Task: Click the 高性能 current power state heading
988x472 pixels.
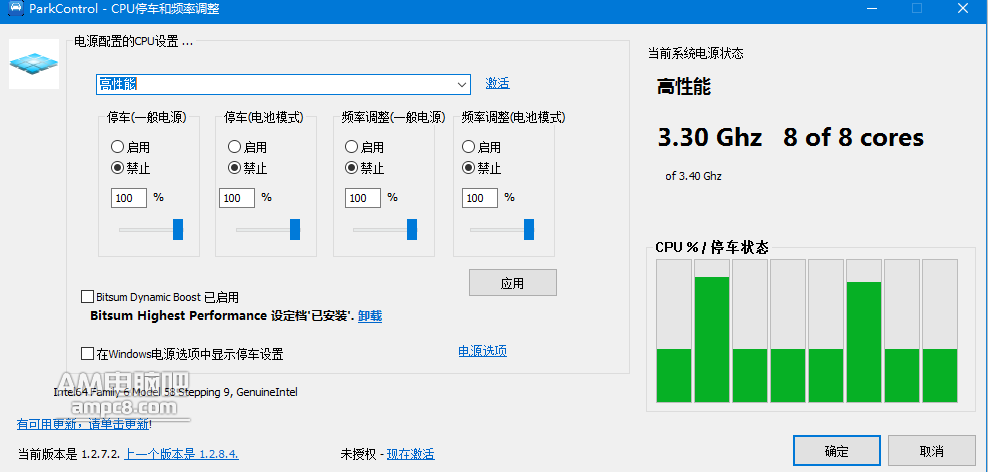Action: tap(684, 86)
